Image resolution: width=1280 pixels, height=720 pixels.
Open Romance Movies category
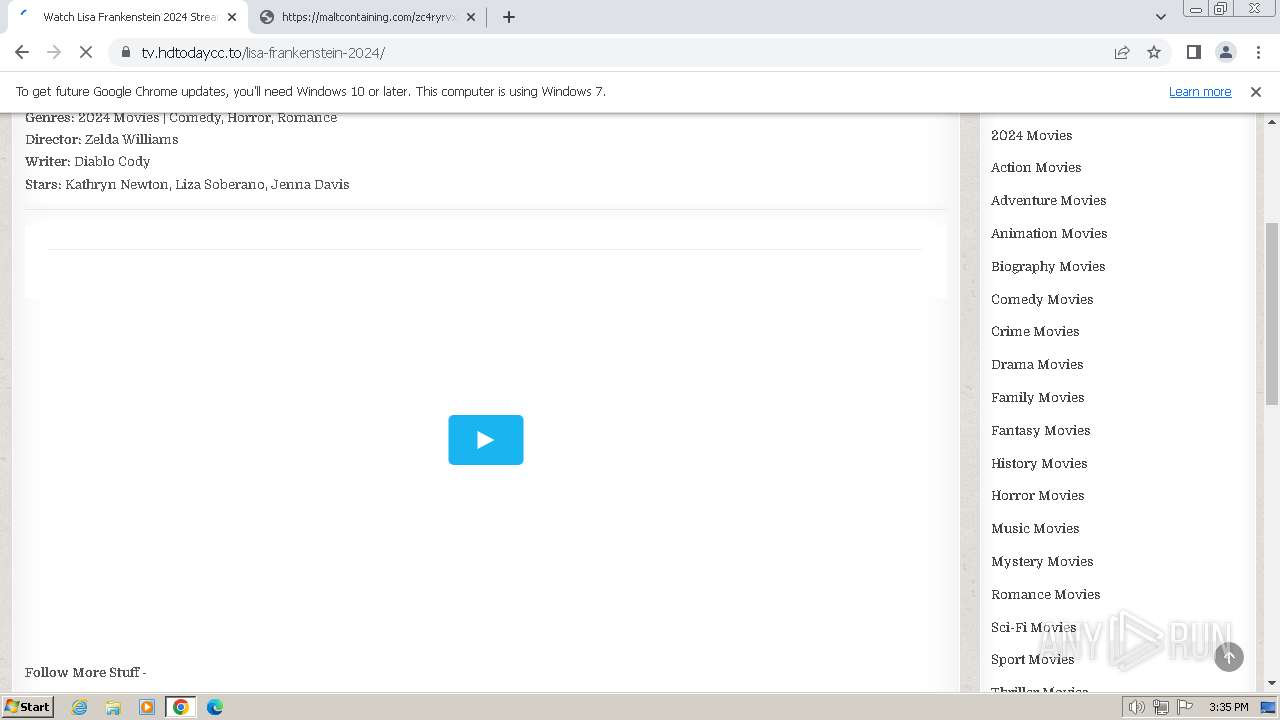tap(1045, 594)
